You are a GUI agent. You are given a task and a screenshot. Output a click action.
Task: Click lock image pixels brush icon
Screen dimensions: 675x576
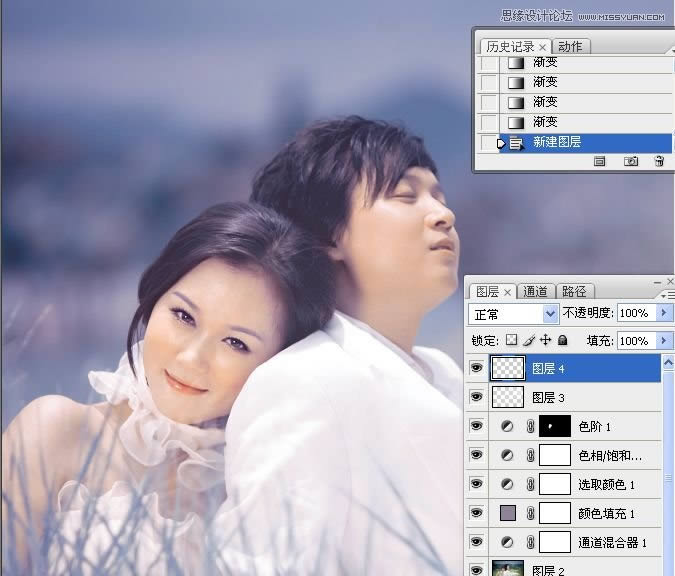pyautogui.click(x=529, y=340)
